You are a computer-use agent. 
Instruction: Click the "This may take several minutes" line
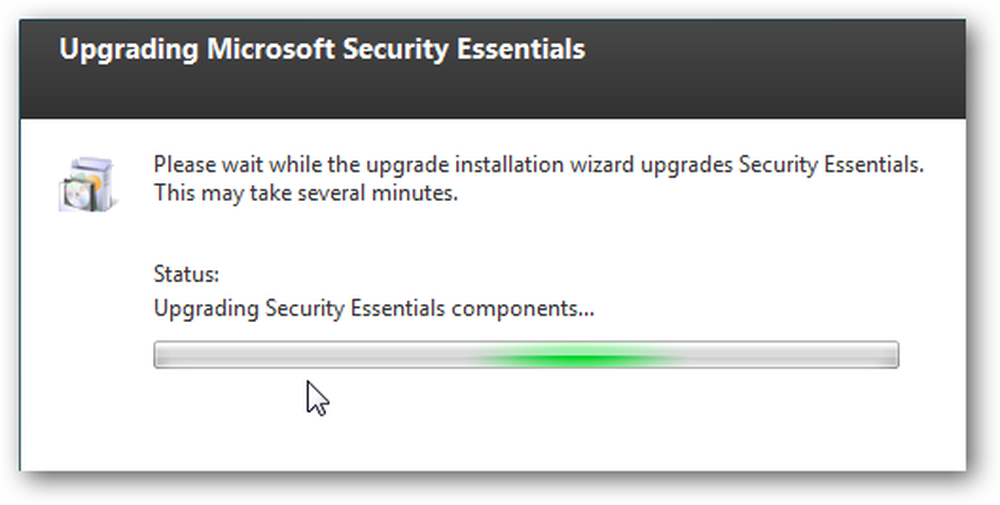pos(305,193)
